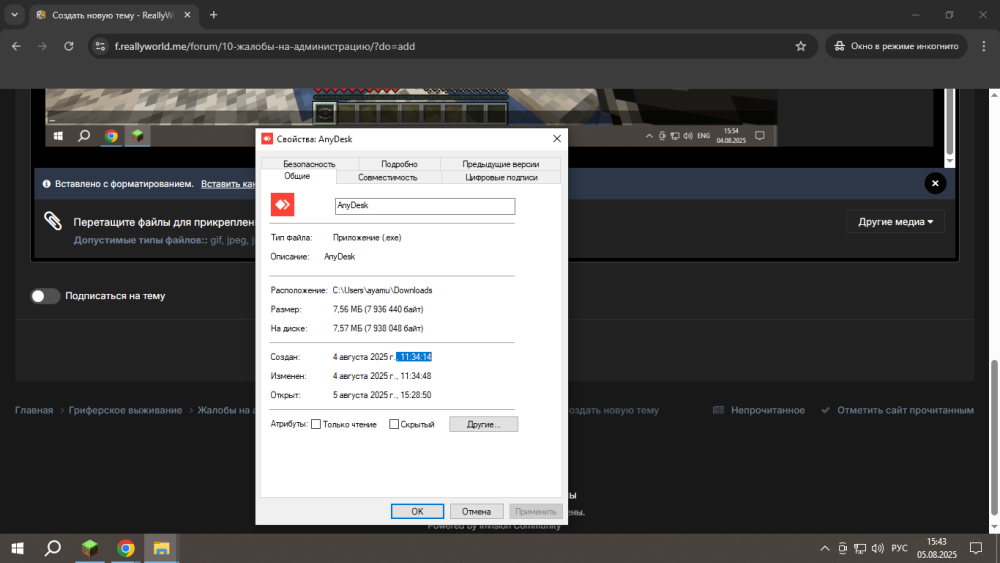
Task: Select the Общие tab
Action: [297, 176]
